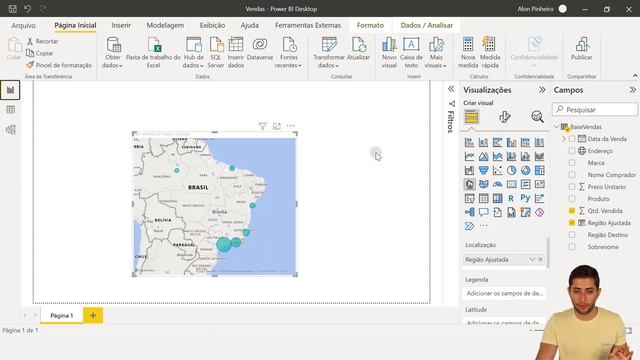640x360 pixels.
Task: Open the Obter dados dropdown
Action: tap(113, 53)
